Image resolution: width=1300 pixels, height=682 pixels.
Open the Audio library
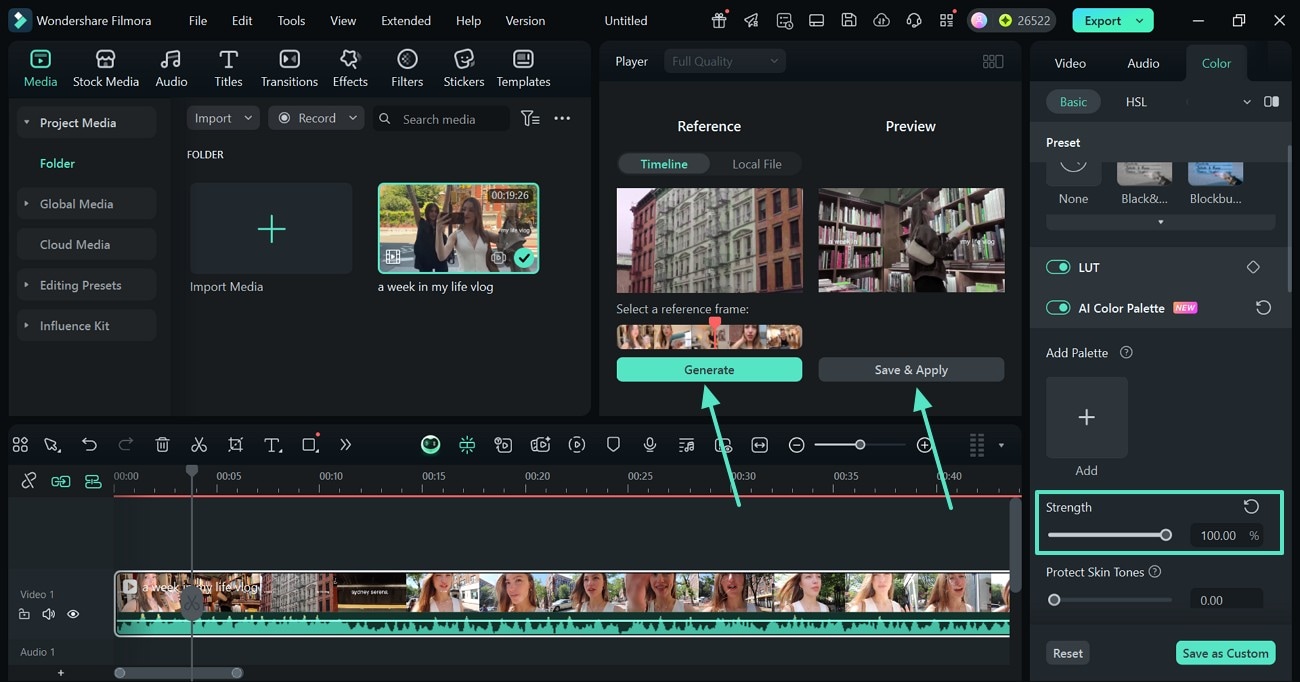171,68
